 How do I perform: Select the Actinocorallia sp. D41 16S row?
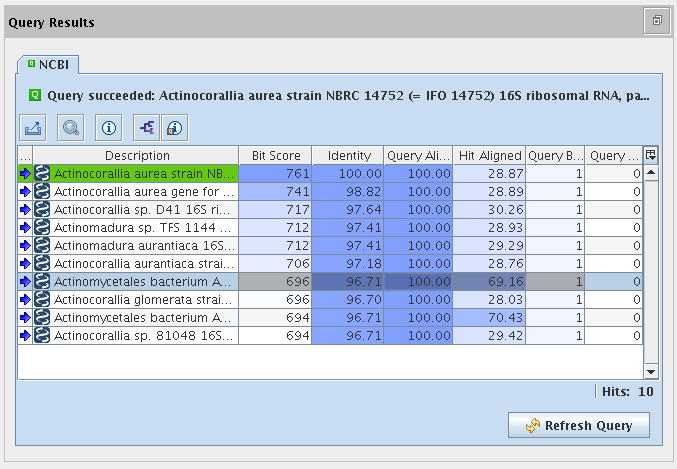click(x=145, y=209)
